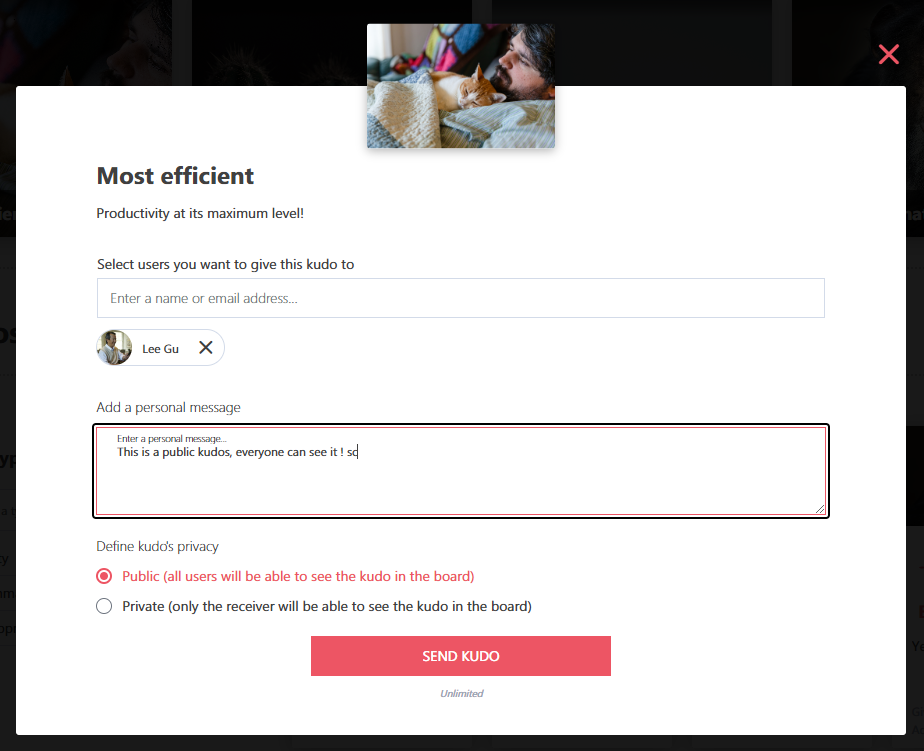Click the Enter a personal message placeholder

point(171,439)
